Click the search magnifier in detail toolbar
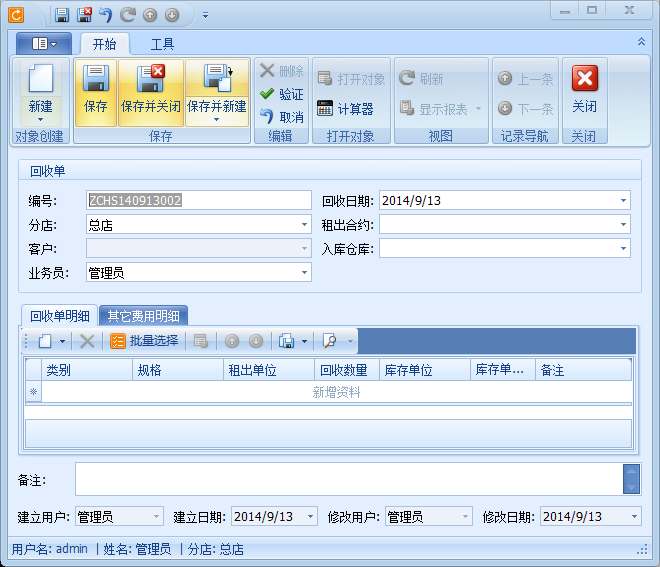660x567 pixels. click(x=329, y=341)
